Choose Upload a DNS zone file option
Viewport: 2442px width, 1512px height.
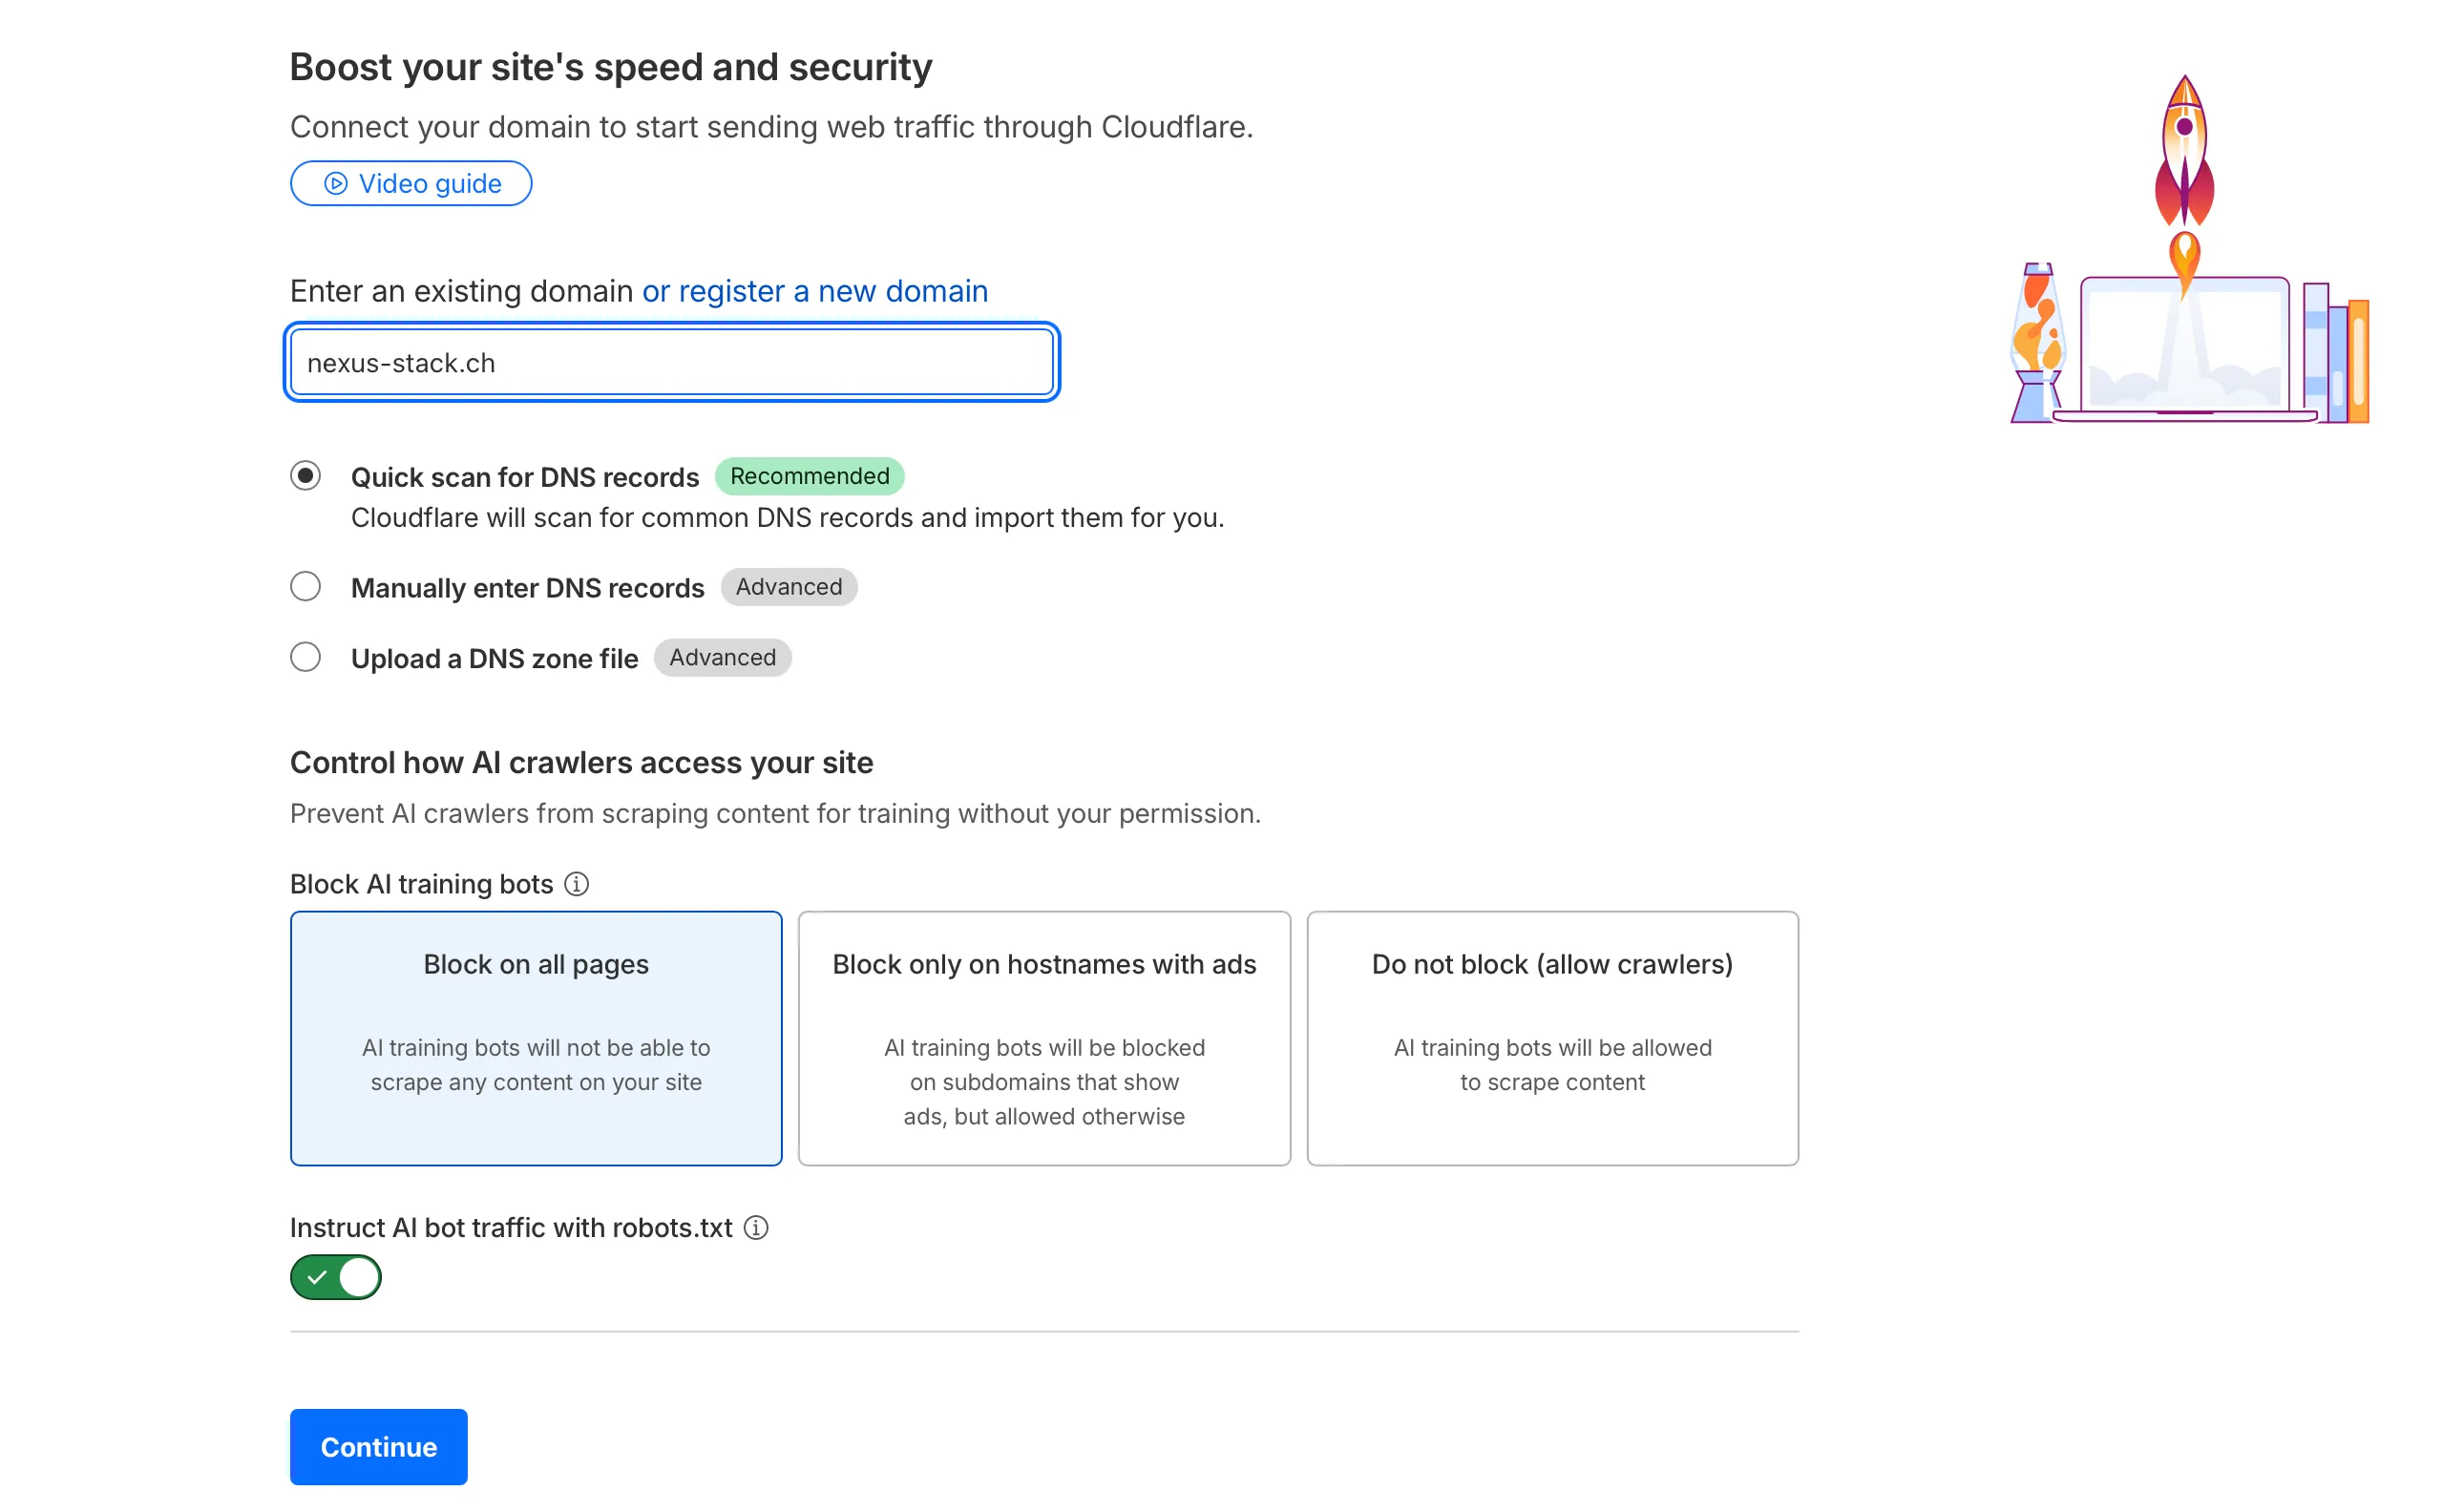tap(306, 657)
